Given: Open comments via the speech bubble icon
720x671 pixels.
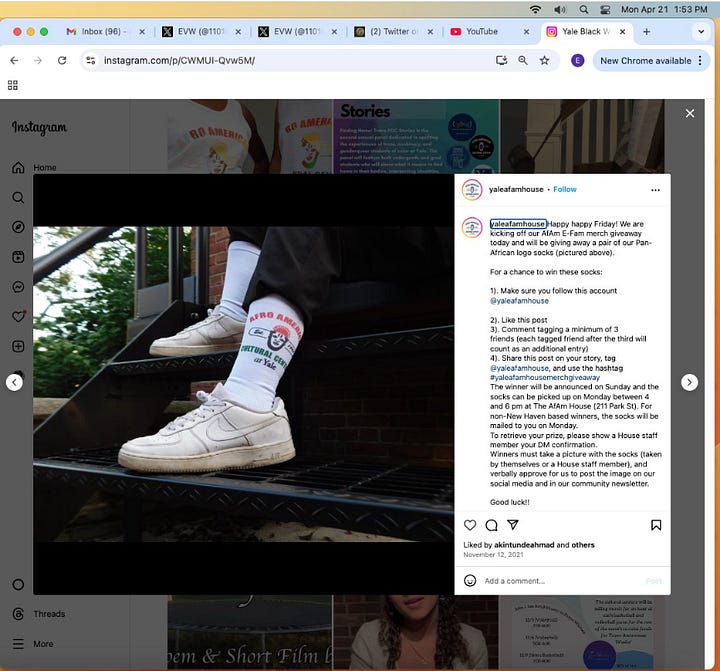Looking at the screenshot, I should (x=491, y=525).
